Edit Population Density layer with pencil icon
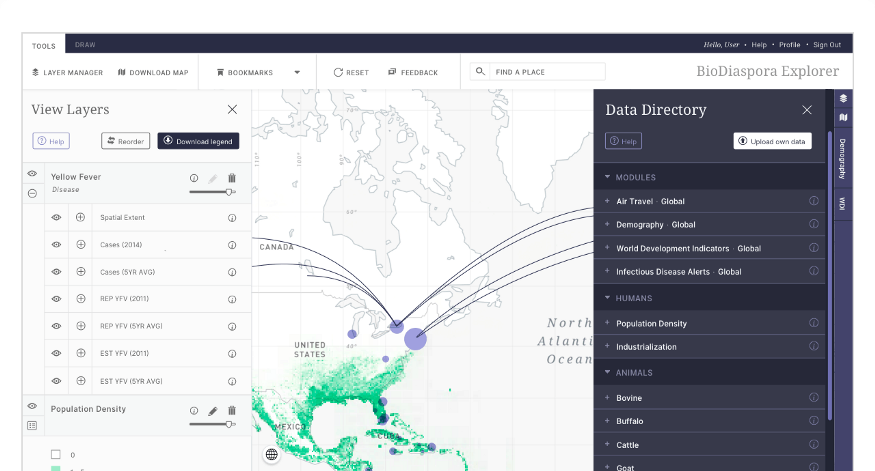Image resolution: width=875 pixels, height=471 pixels. coord(213,411)
